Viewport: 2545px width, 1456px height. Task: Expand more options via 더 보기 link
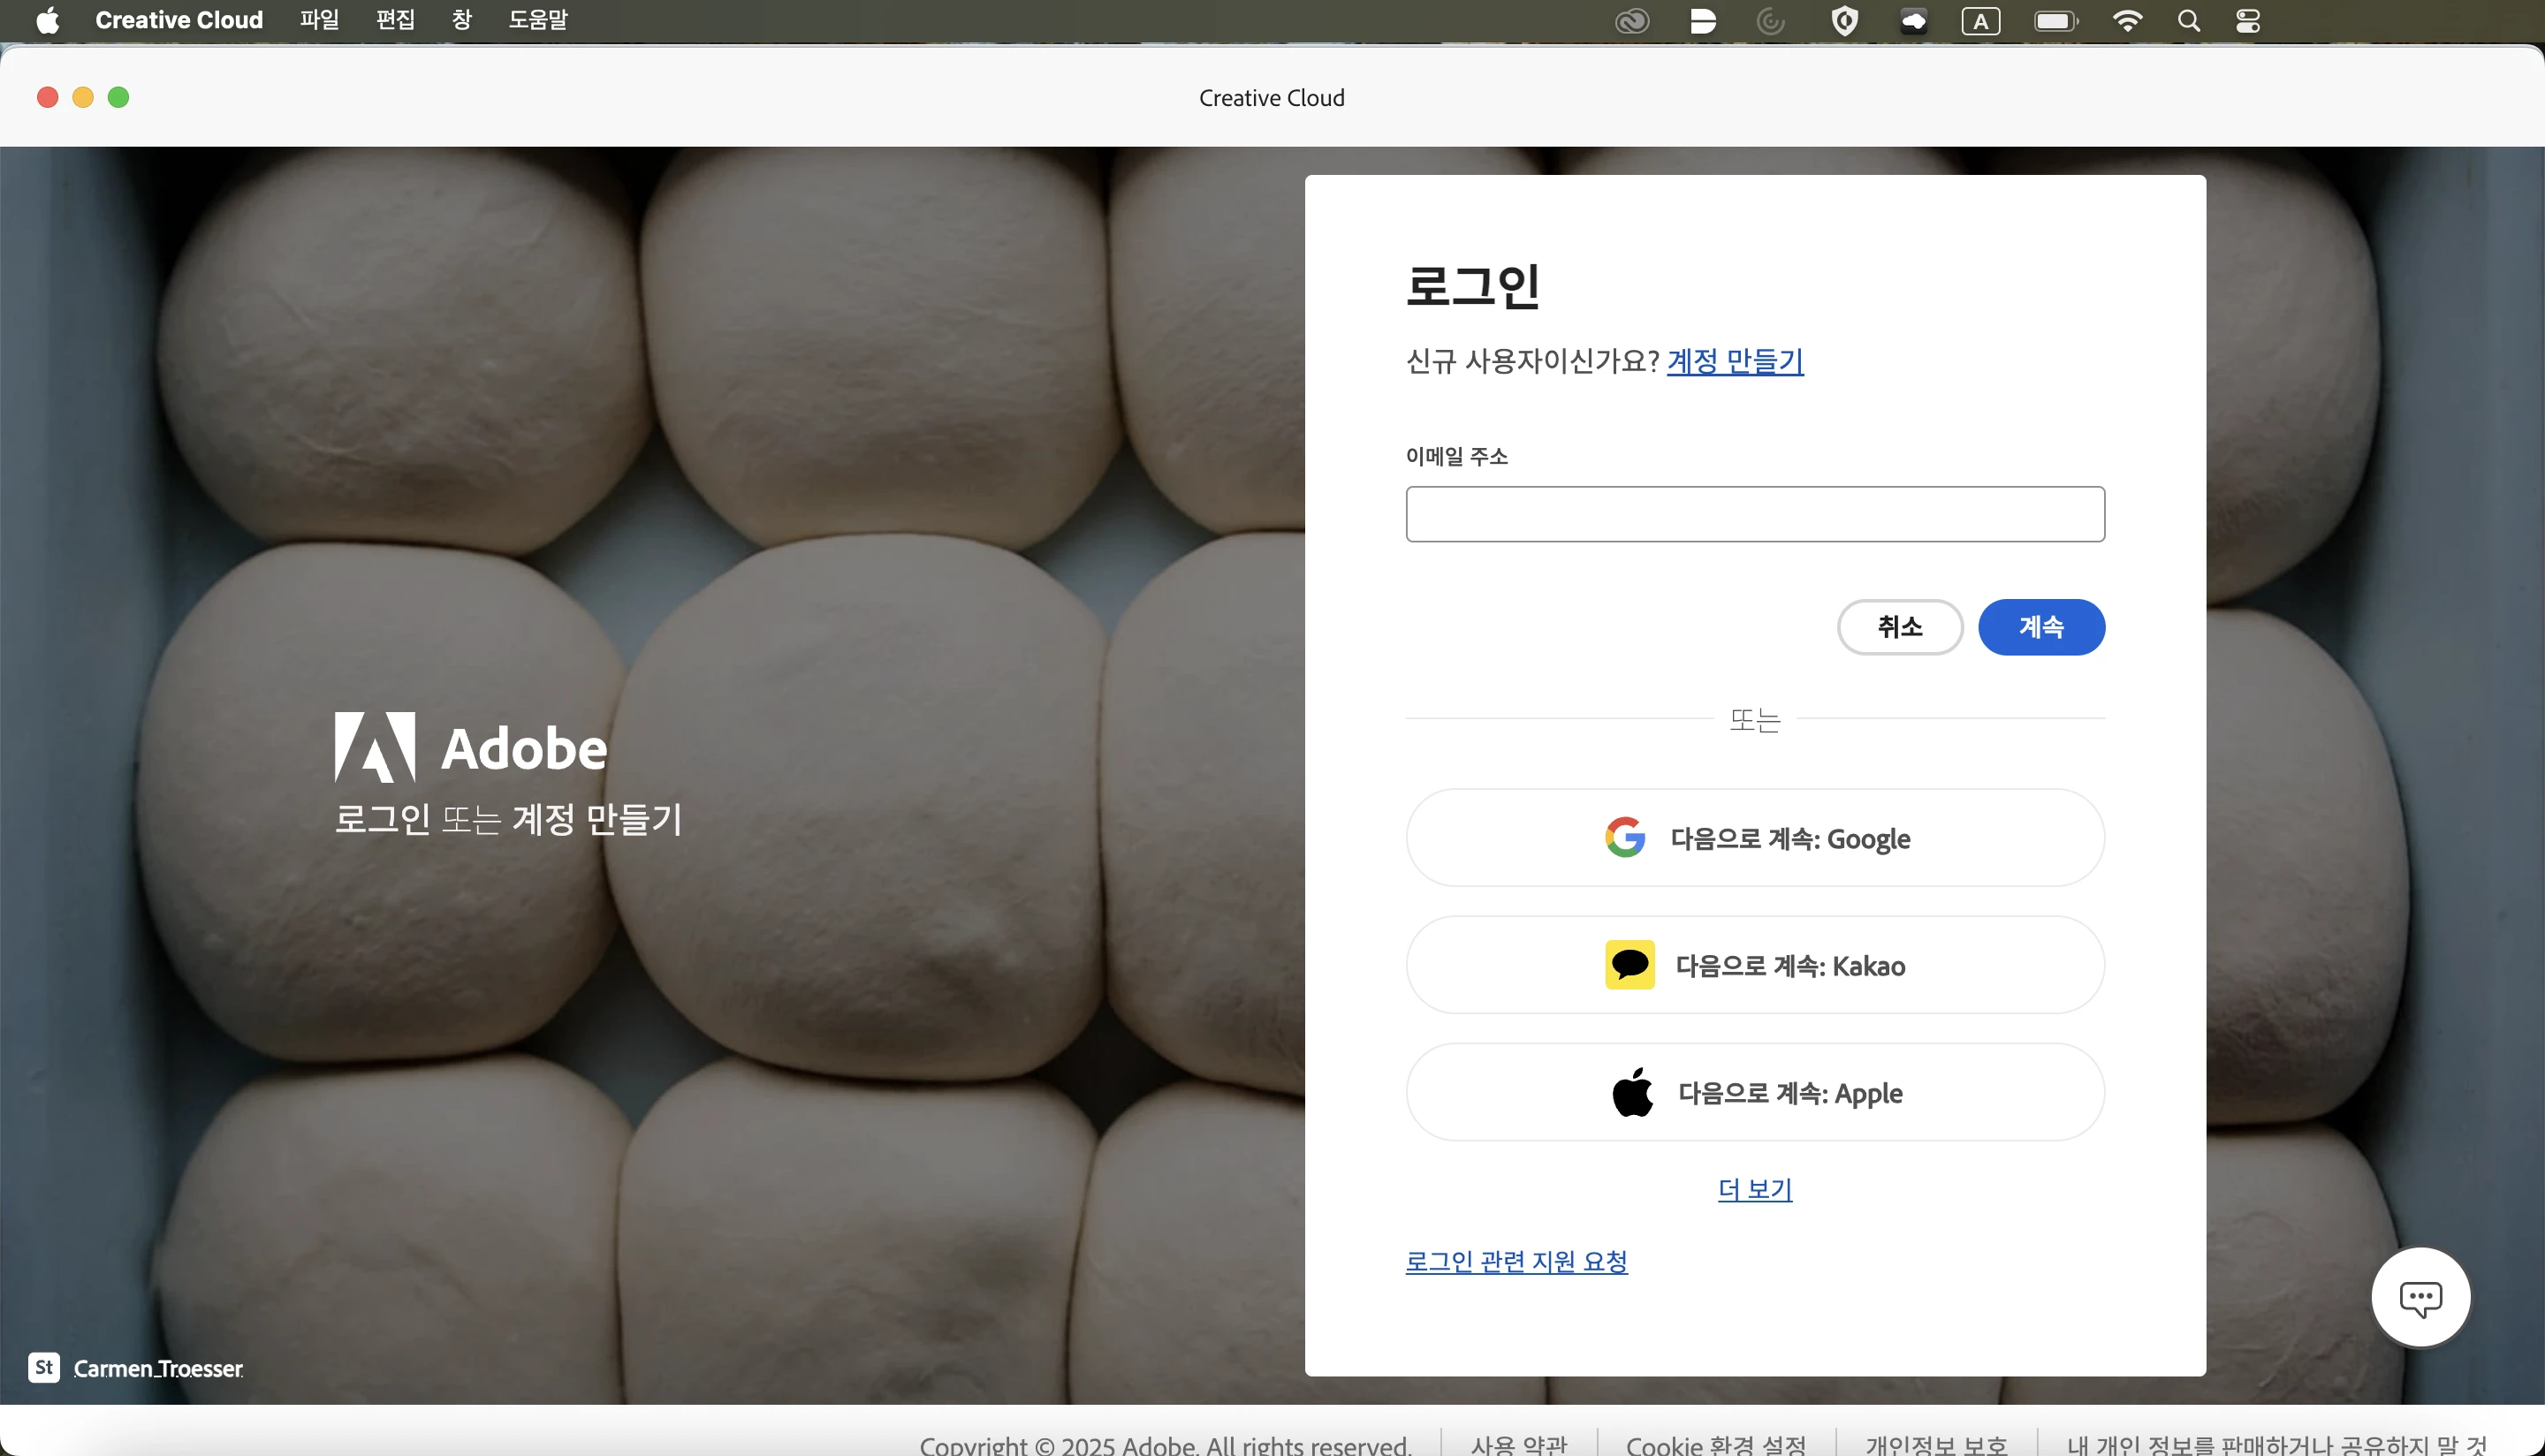(x=1755, y=1189)
